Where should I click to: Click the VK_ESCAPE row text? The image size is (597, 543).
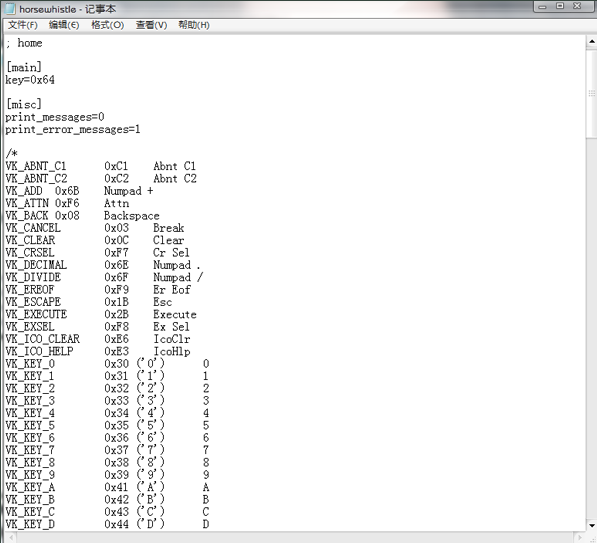[x=89, y=302]
